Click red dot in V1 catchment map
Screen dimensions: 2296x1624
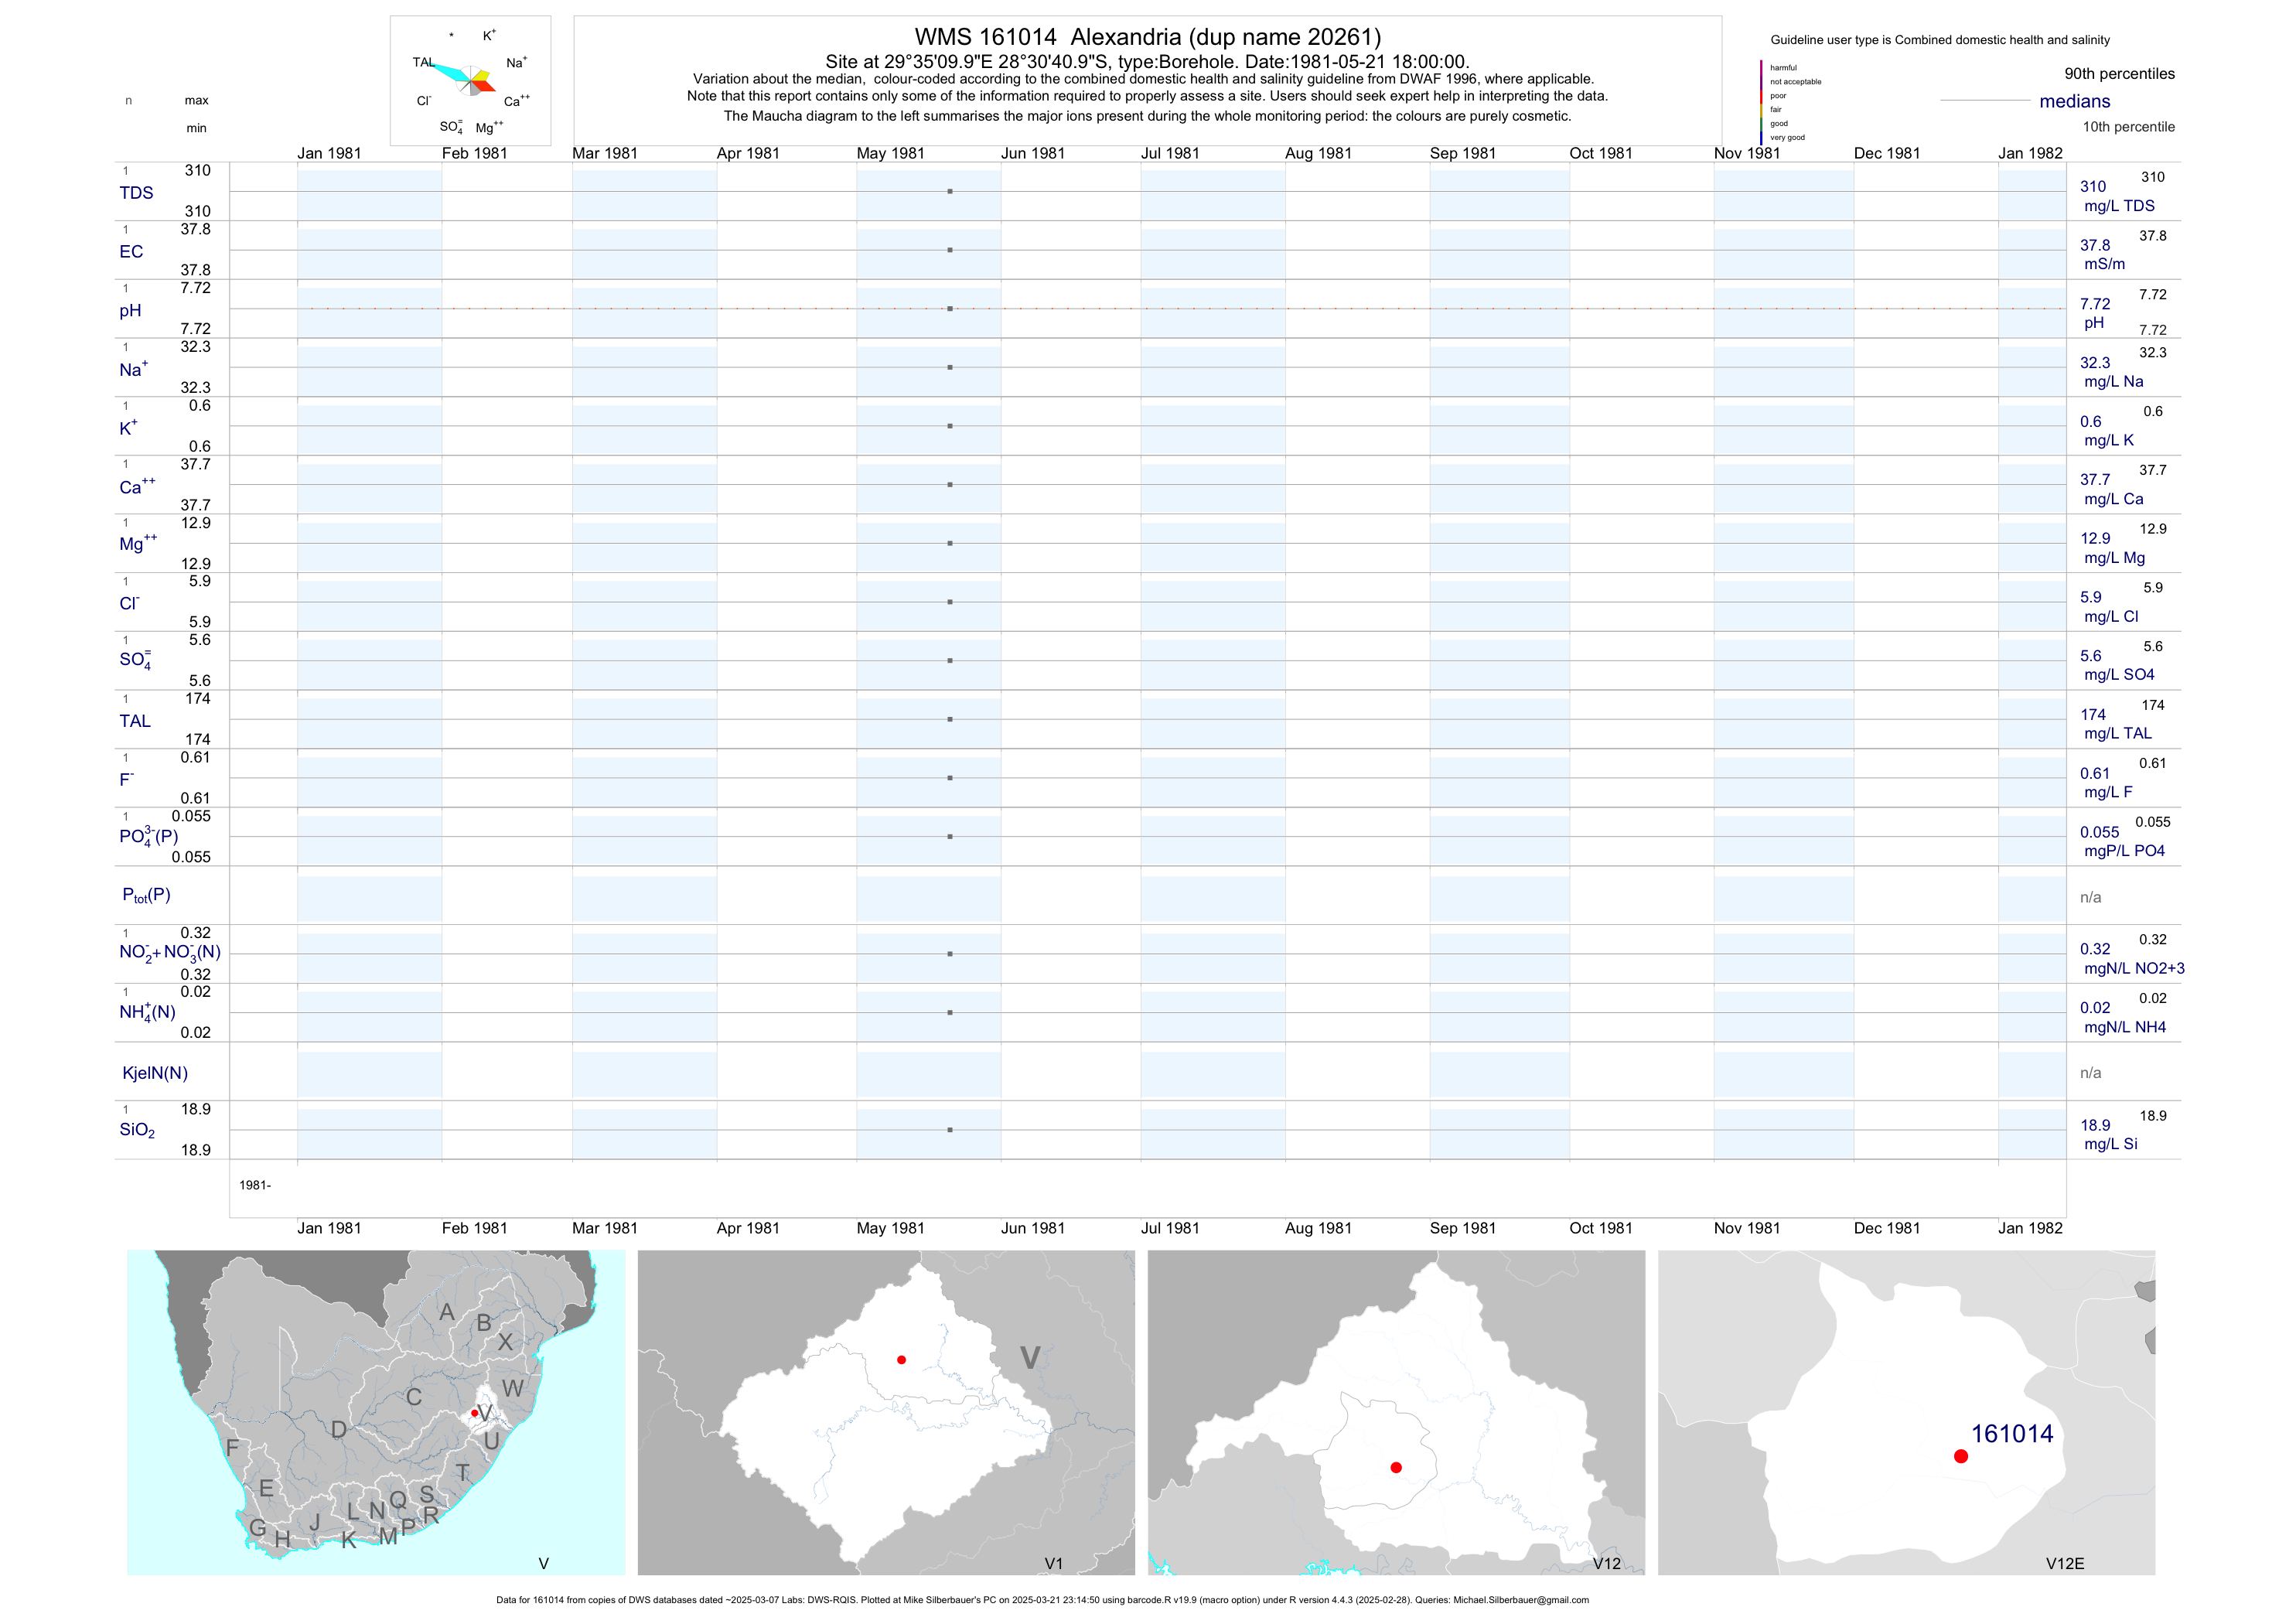(901, 1360)
